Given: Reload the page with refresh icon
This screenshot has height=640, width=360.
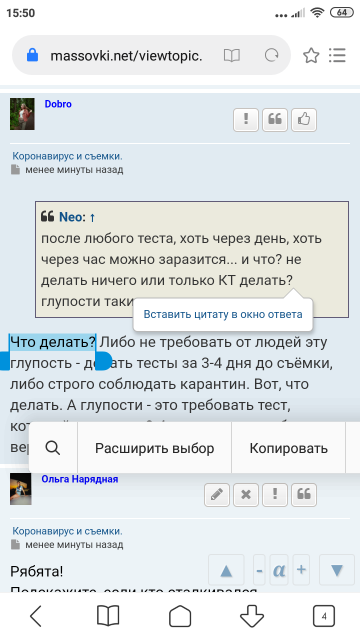Looking at the screenshot, I should tap(271, 55).
